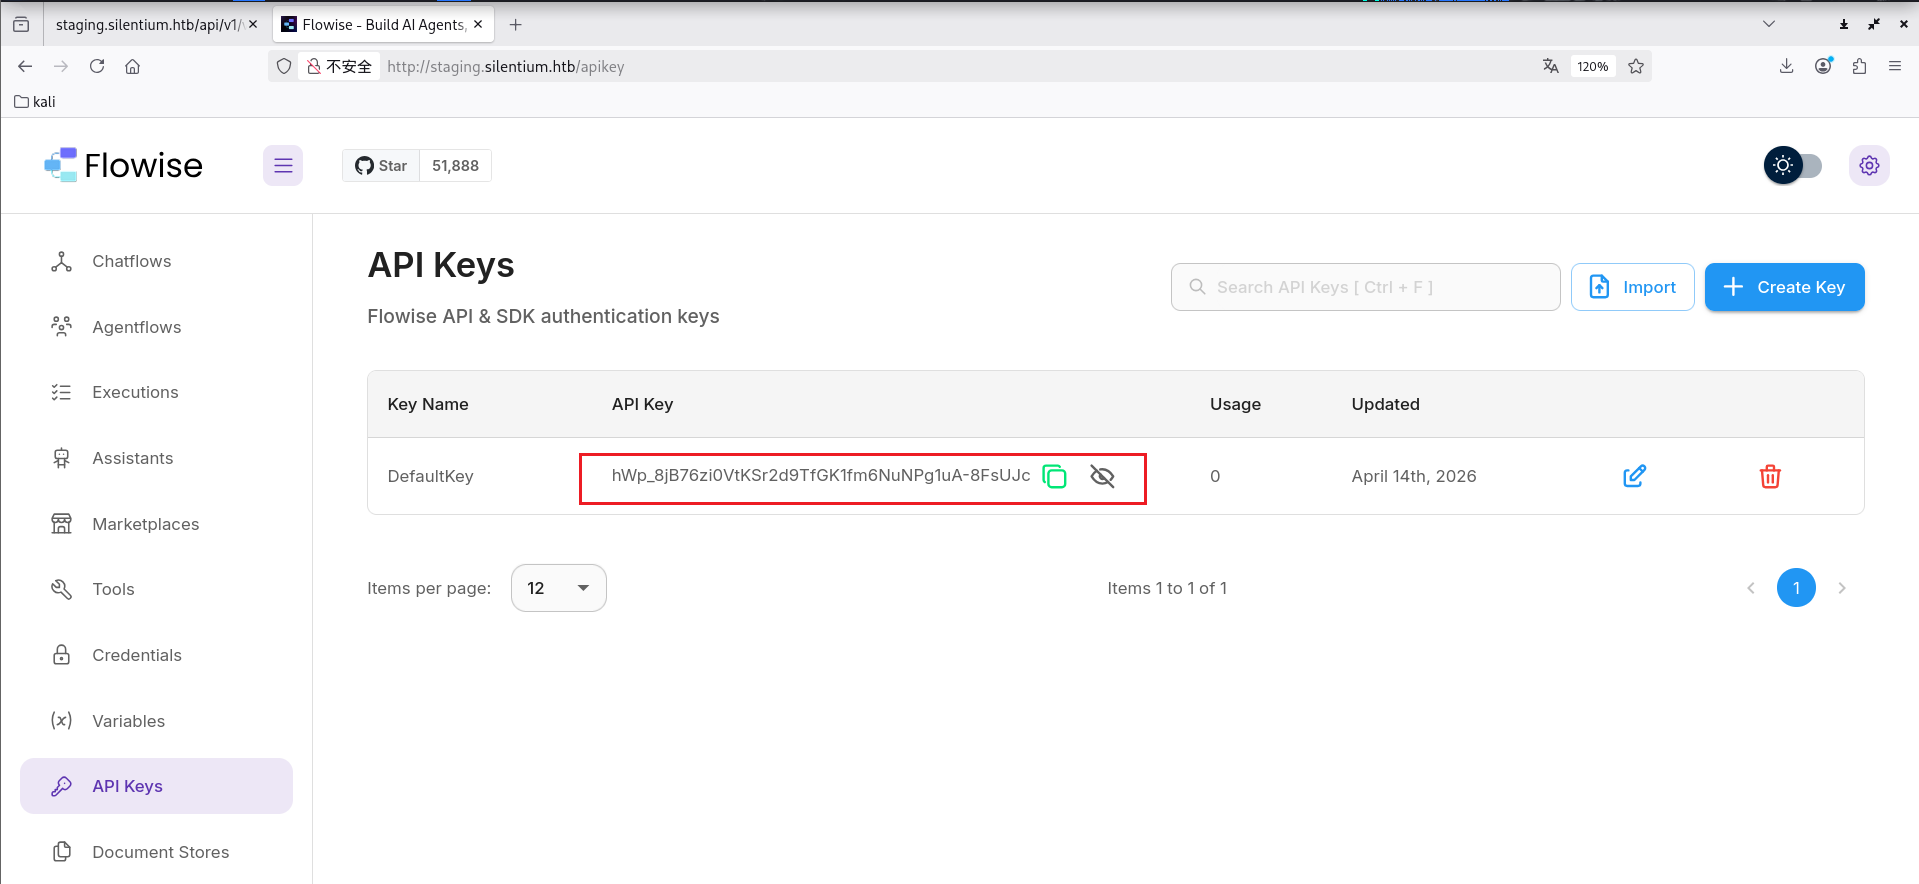The image size is (1919, 884).
Task: Edit the DefaultKey entry
Action: coord(1633,476)
